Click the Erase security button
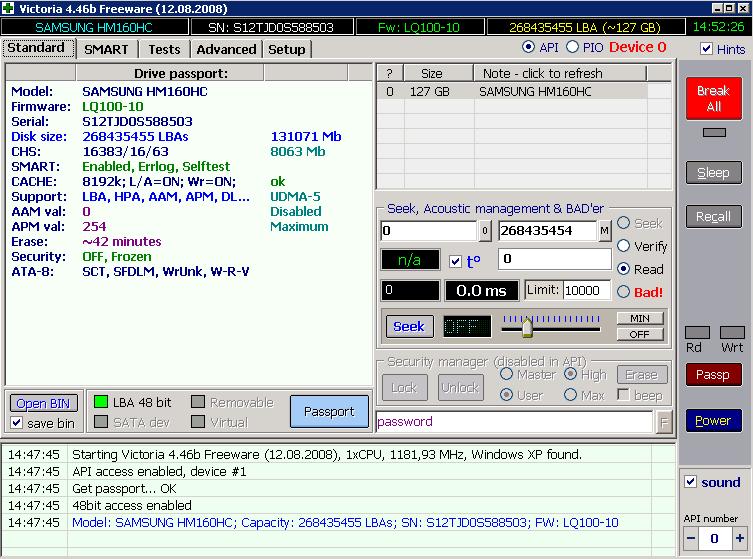The image size is (753, 559). [642, 375]
